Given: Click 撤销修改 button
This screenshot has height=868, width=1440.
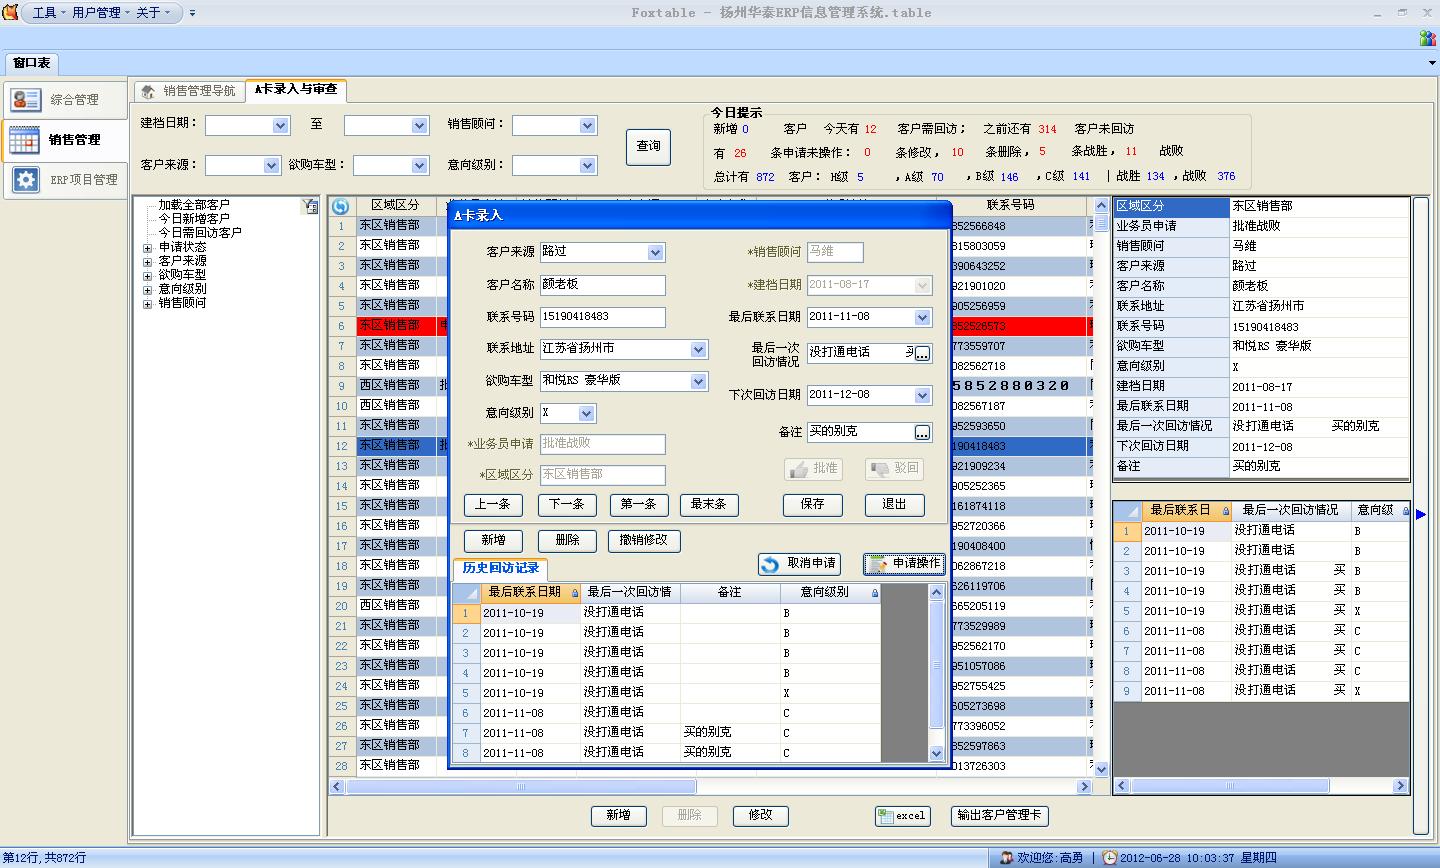Looking at the screenshot, I should [644, 541].
